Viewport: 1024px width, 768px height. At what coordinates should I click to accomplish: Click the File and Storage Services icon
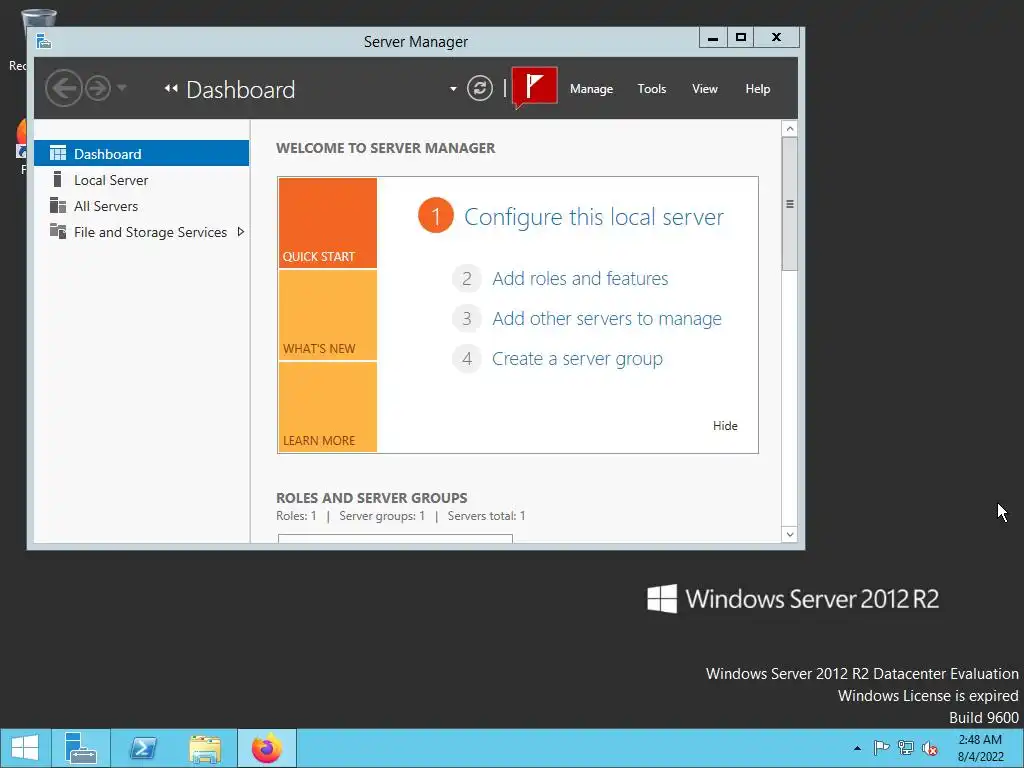tap(58, 231)
